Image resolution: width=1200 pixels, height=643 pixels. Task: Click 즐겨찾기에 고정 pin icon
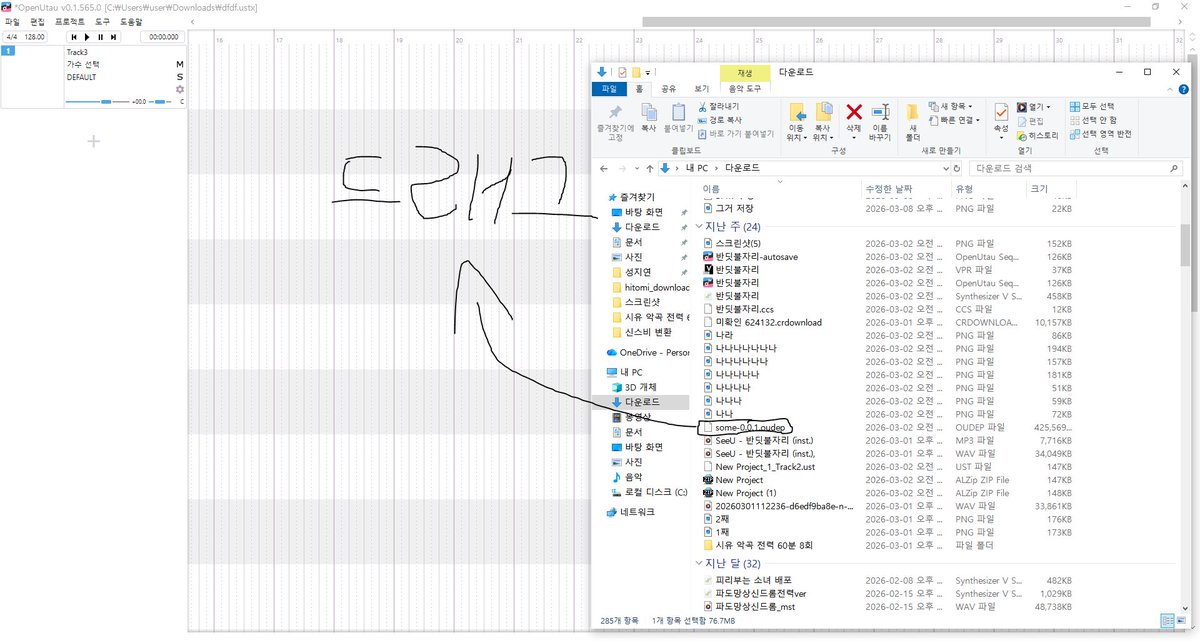click(615, 120)
